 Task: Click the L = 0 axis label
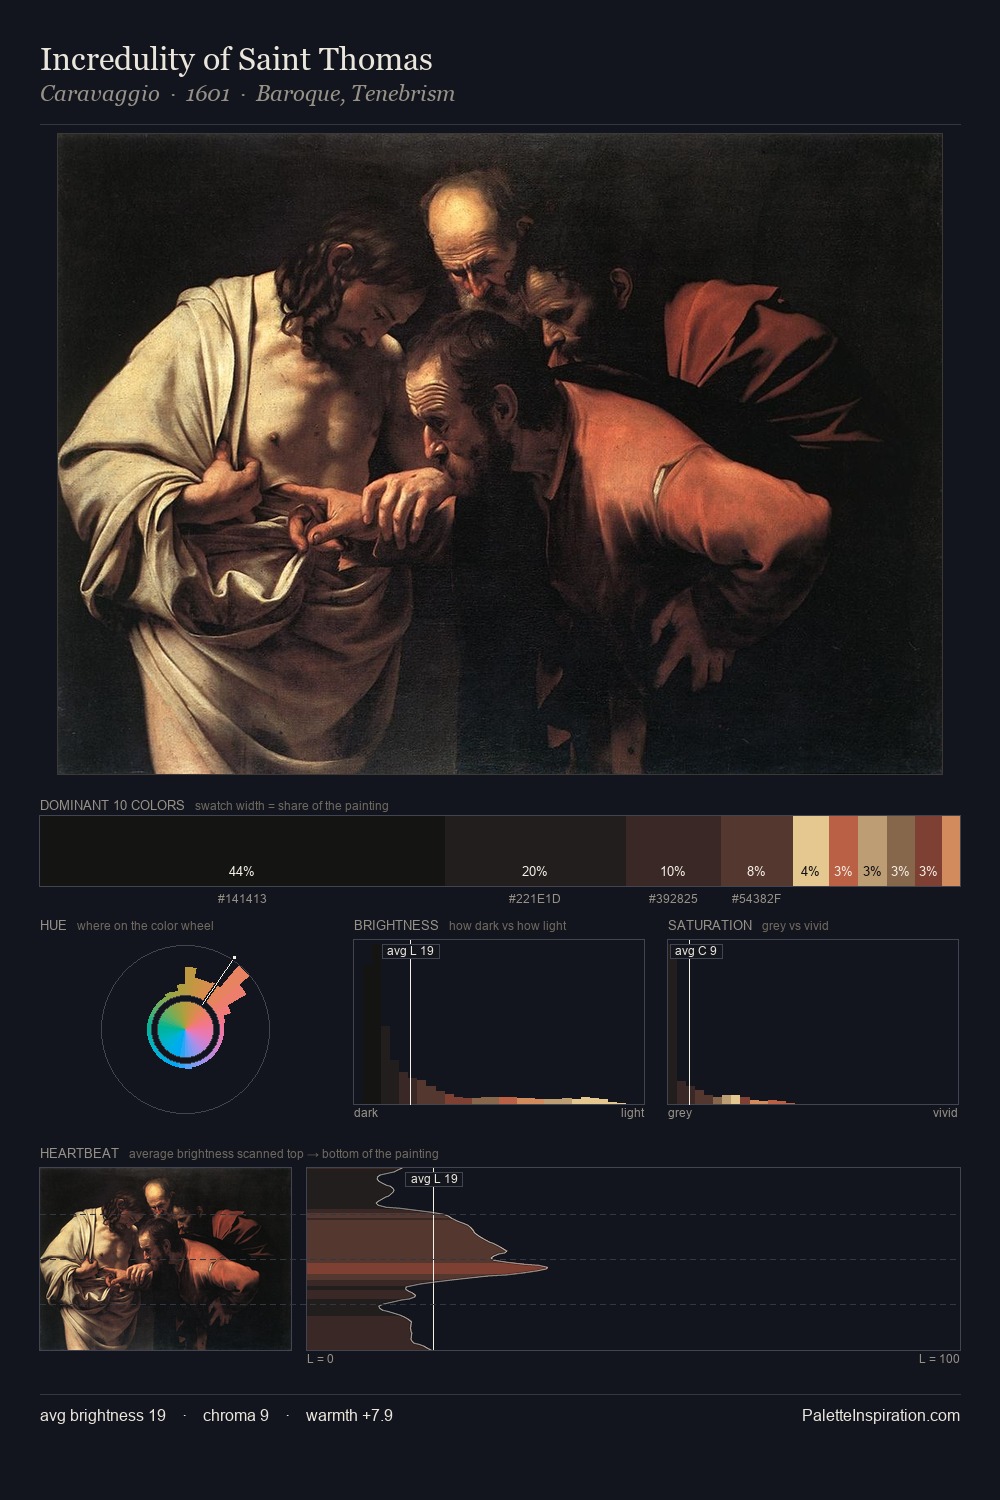pyautogui.click(x=320, y=1359)
